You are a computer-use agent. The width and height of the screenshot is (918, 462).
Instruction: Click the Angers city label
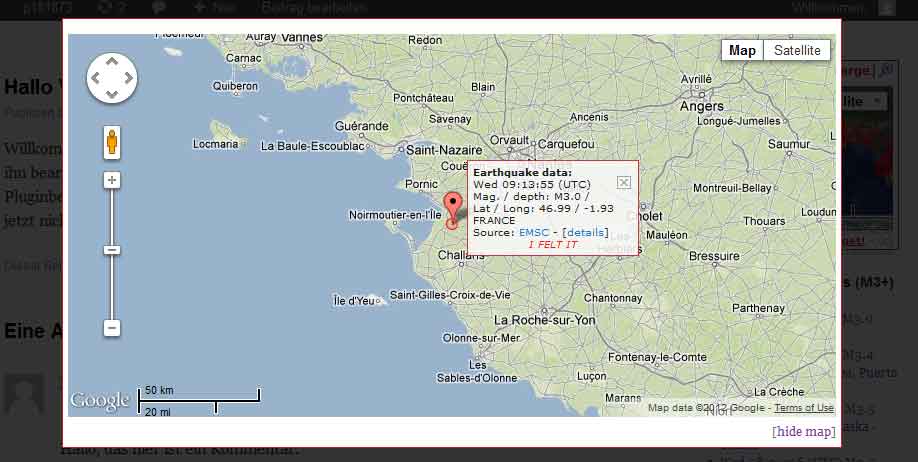701,107
